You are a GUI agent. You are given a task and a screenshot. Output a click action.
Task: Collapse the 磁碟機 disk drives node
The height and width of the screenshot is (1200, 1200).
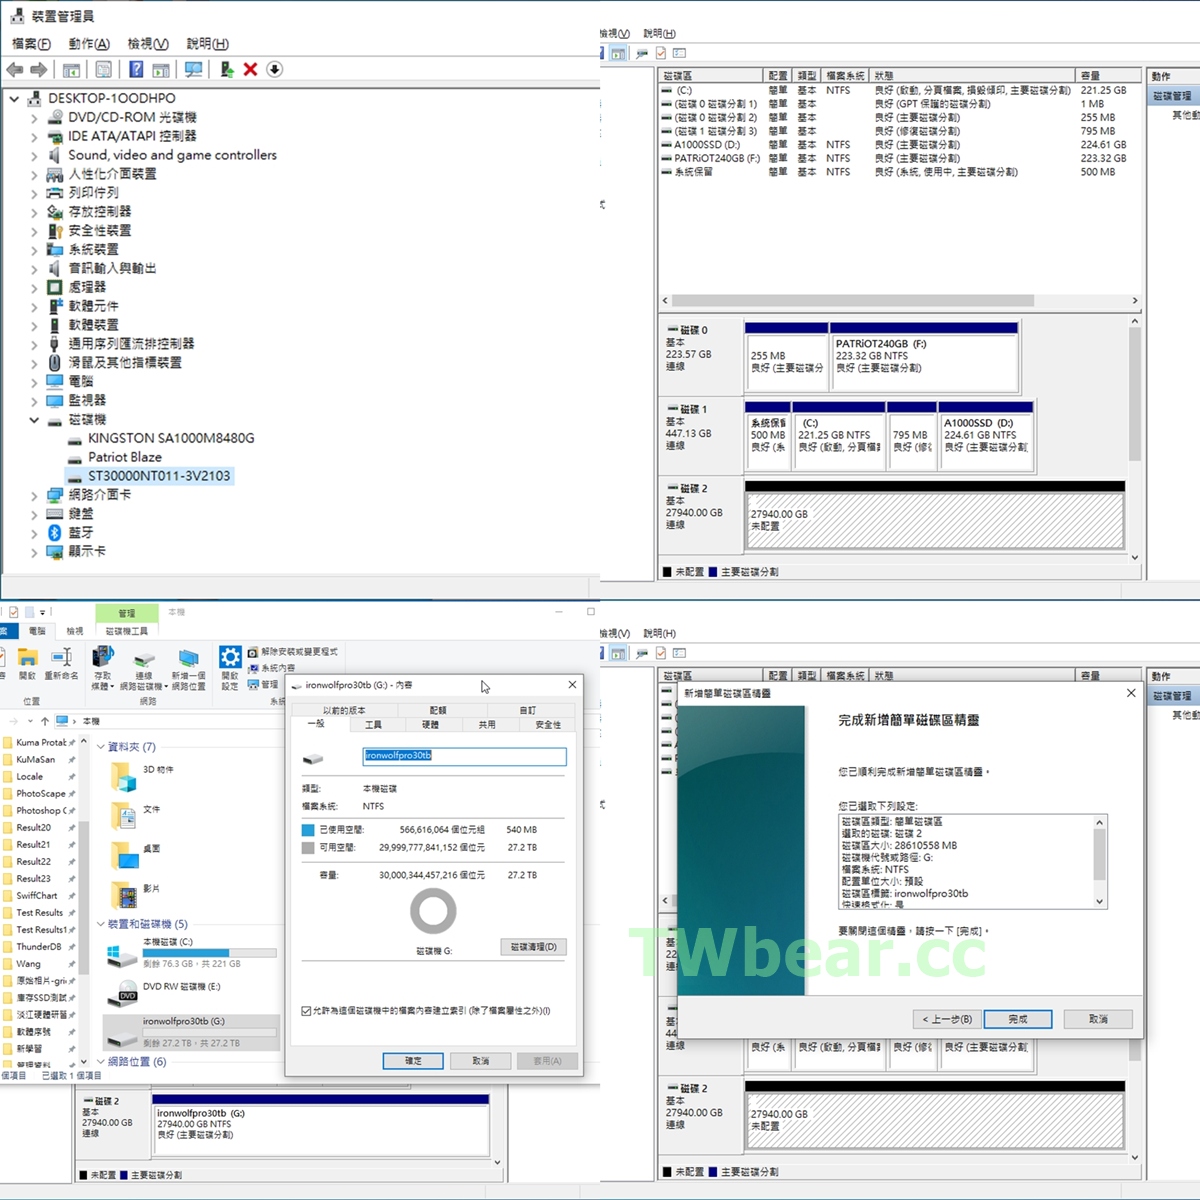pos(33,420)
